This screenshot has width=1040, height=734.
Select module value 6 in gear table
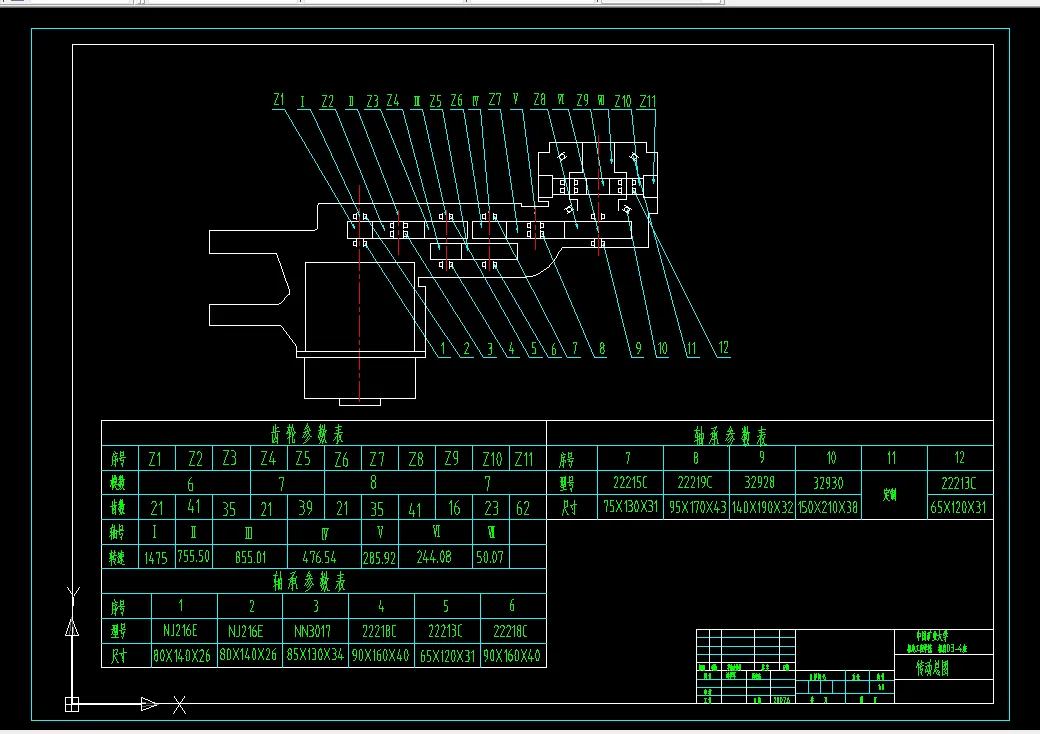pos(191,484)
